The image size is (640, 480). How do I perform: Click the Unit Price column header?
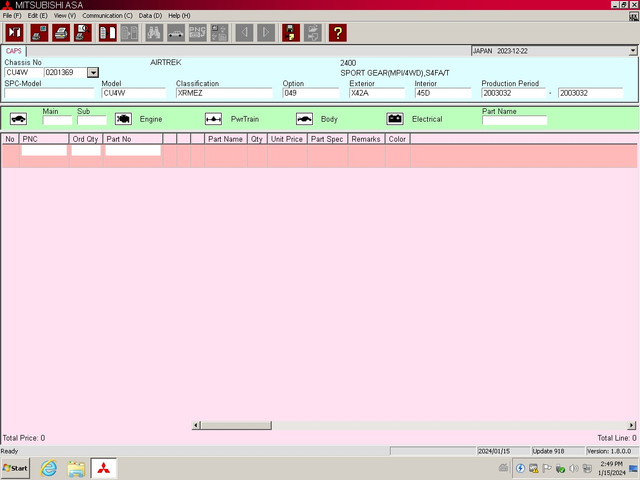pos(287,139)
